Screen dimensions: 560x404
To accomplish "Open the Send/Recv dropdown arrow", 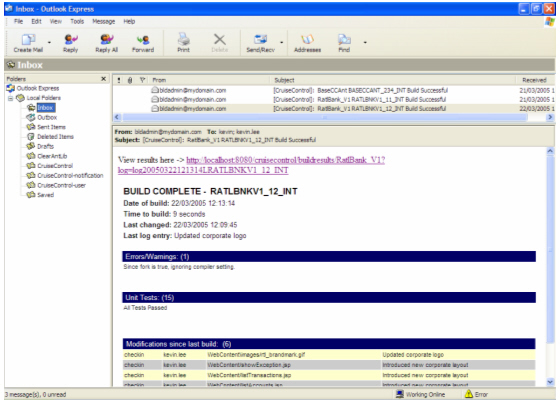I will click(282, 43).
